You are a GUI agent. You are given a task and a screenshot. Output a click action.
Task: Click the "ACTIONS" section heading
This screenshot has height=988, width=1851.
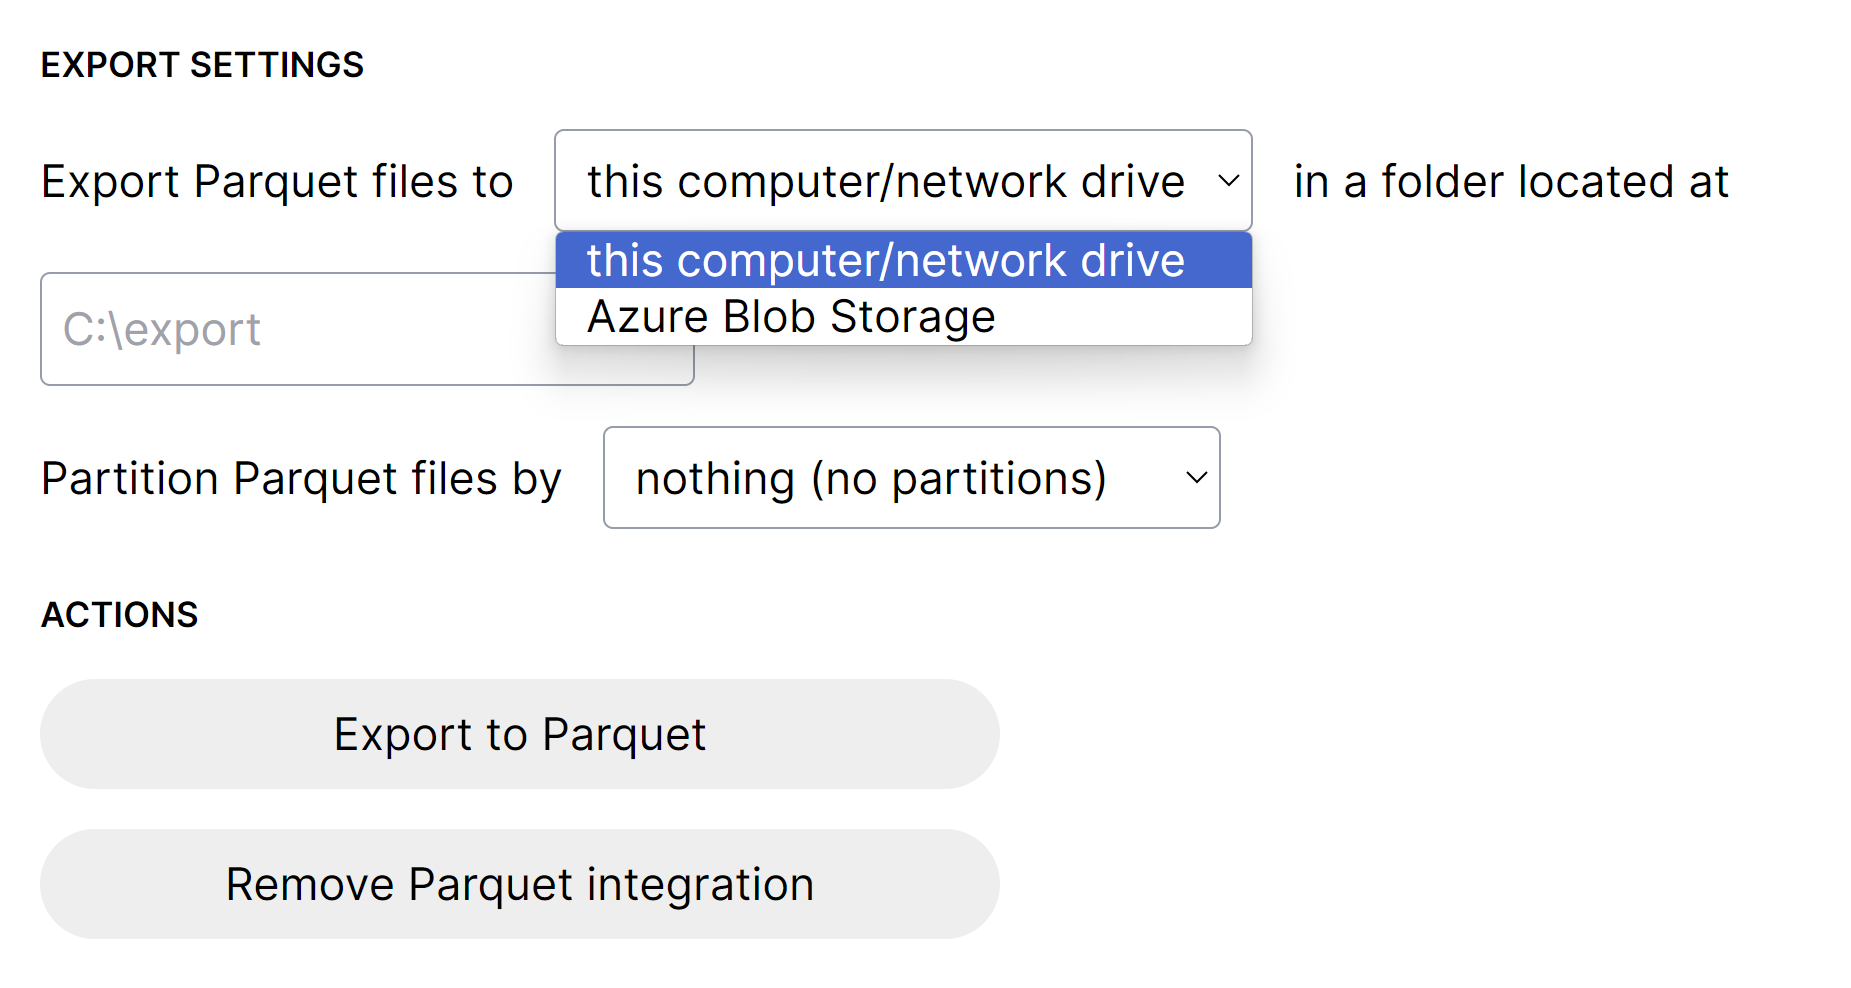click(119, 615)
